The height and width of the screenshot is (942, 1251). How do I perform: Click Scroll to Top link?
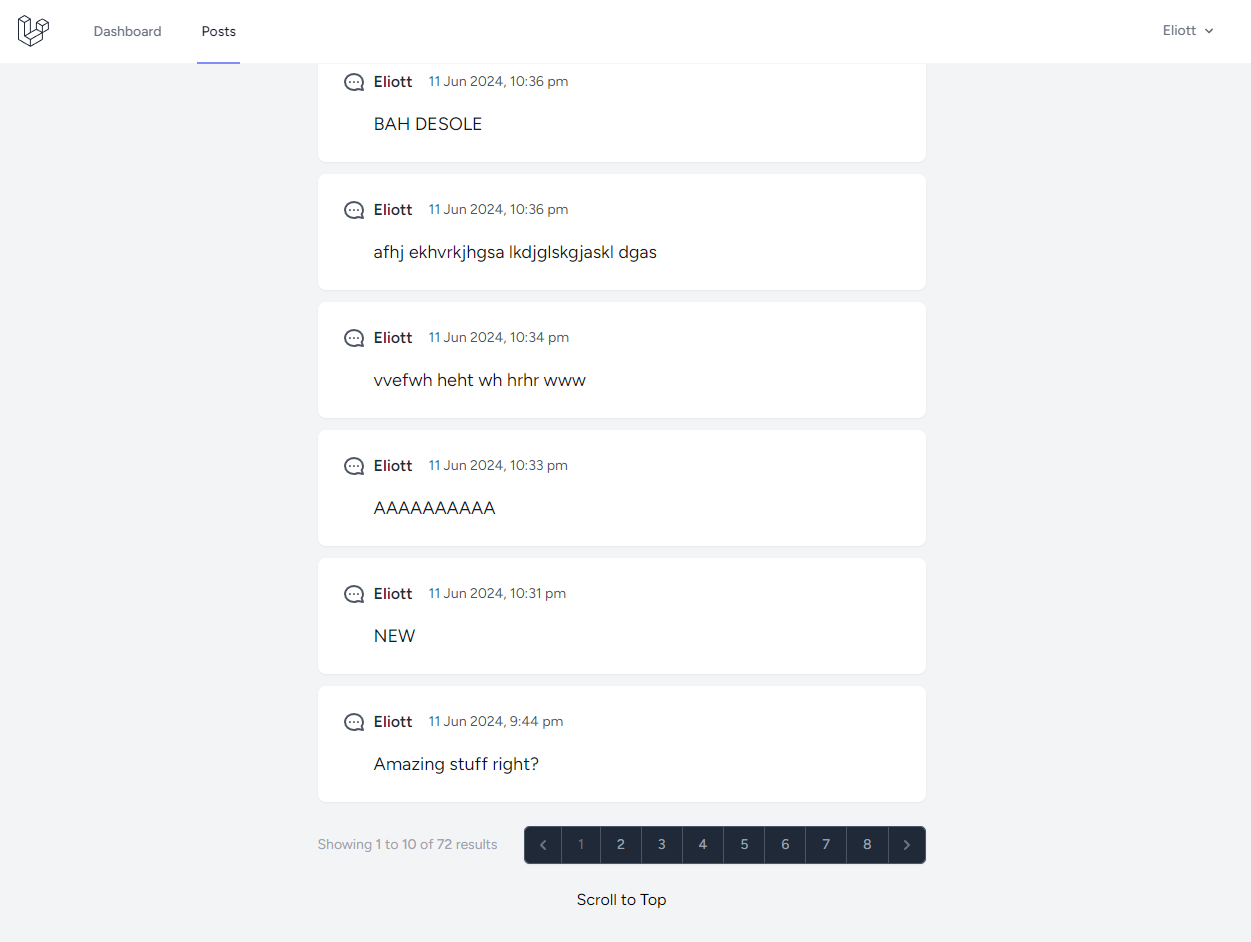tap(621, 900)
